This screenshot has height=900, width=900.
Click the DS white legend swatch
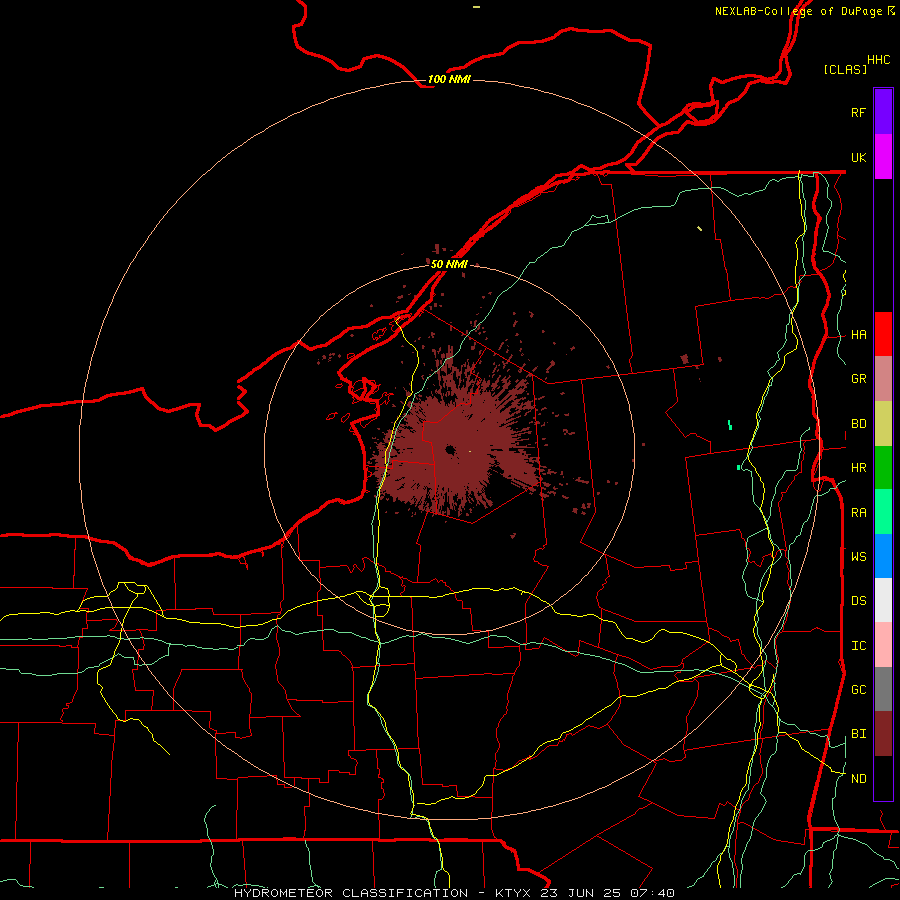[x=883, y=600]
